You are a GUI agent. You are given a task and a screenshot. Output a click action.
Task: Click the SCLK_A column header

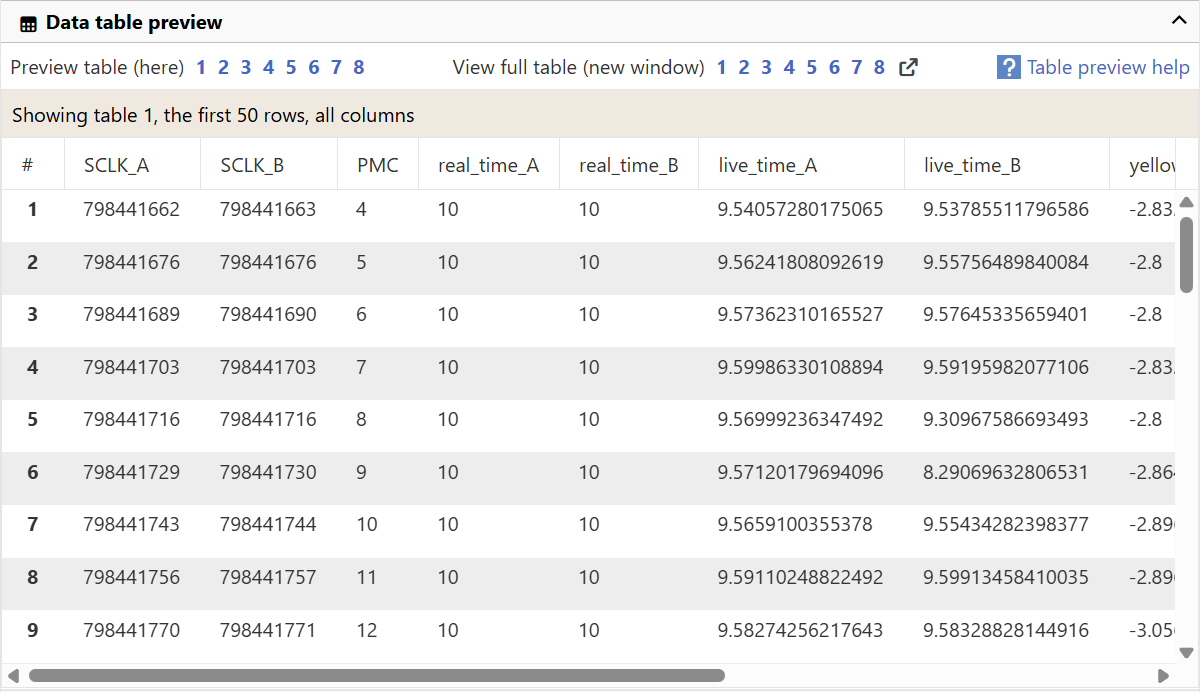pos(116,166)
